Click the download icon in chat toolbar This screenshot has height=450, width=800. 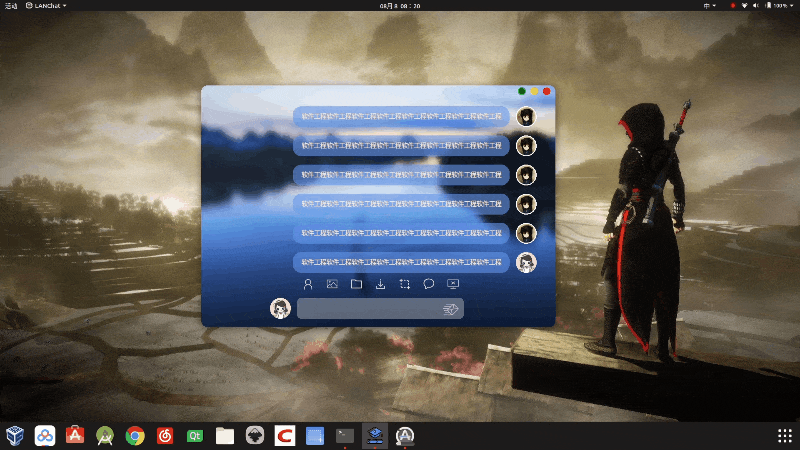pos(381,284)
